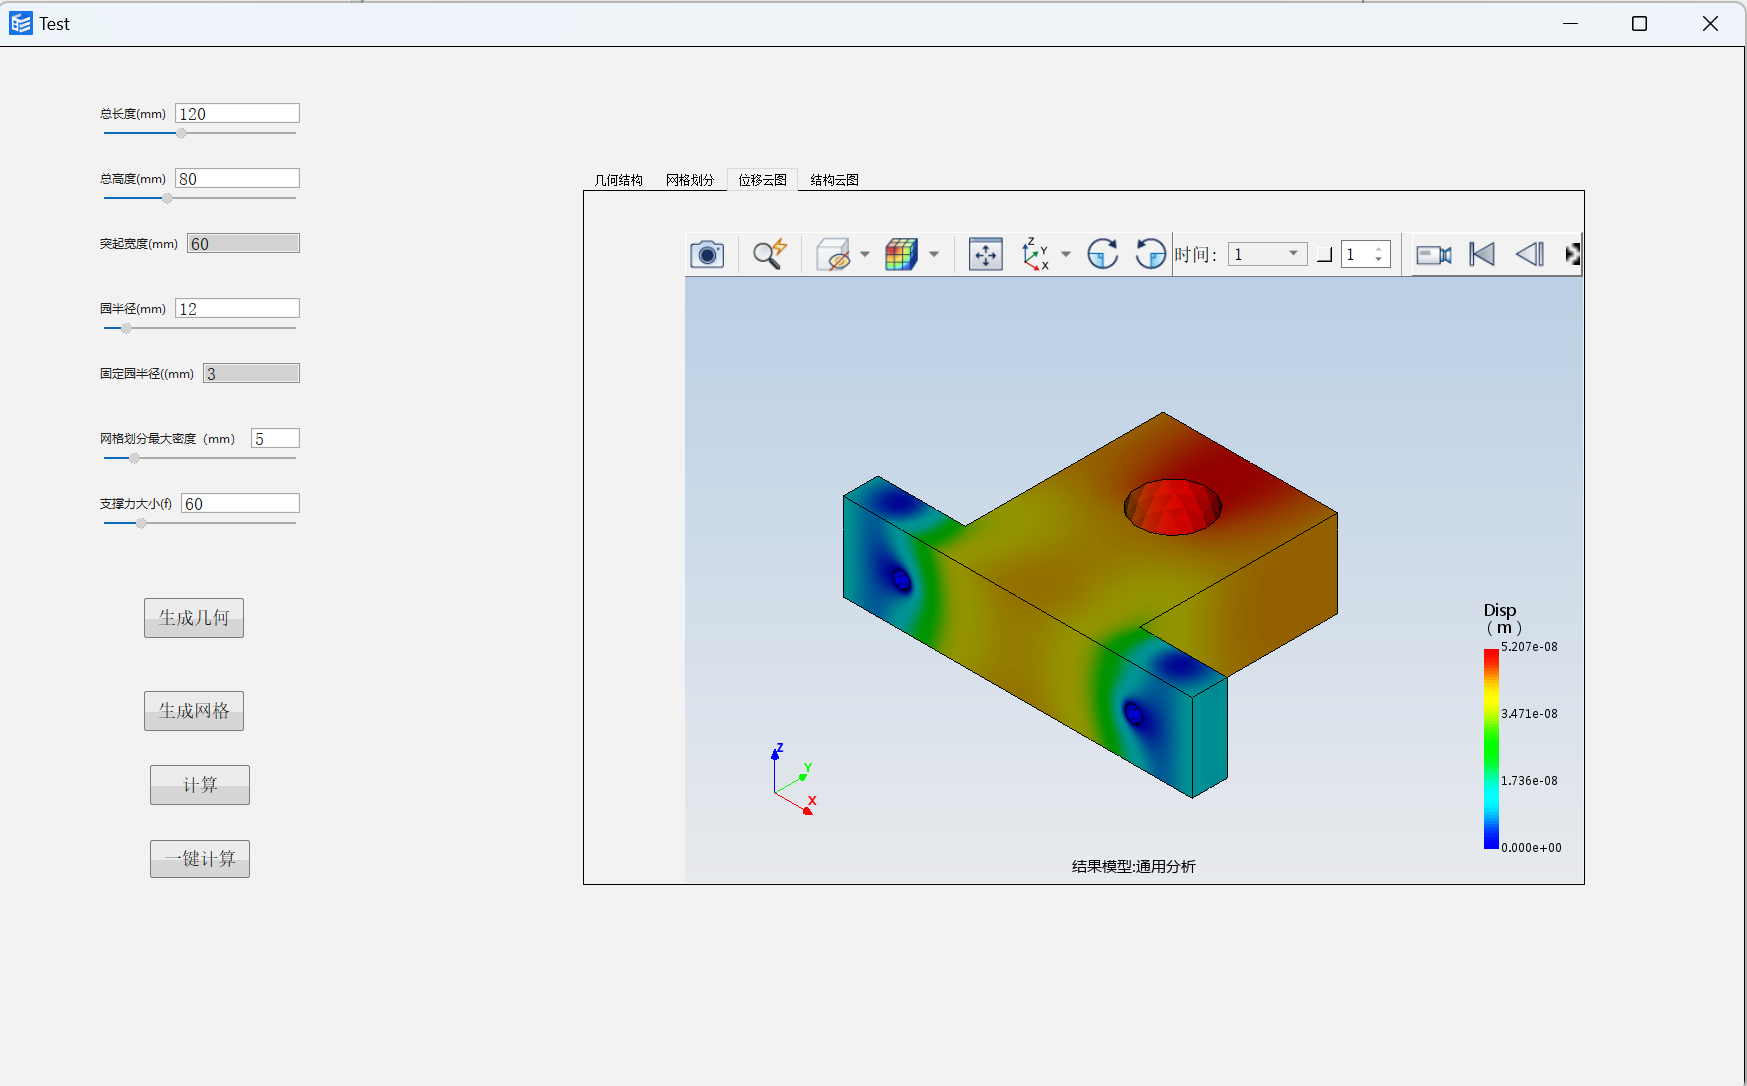Click the toolbar overflow arrow at right edge
1747x1086 pixels.
coord(1573,255)
